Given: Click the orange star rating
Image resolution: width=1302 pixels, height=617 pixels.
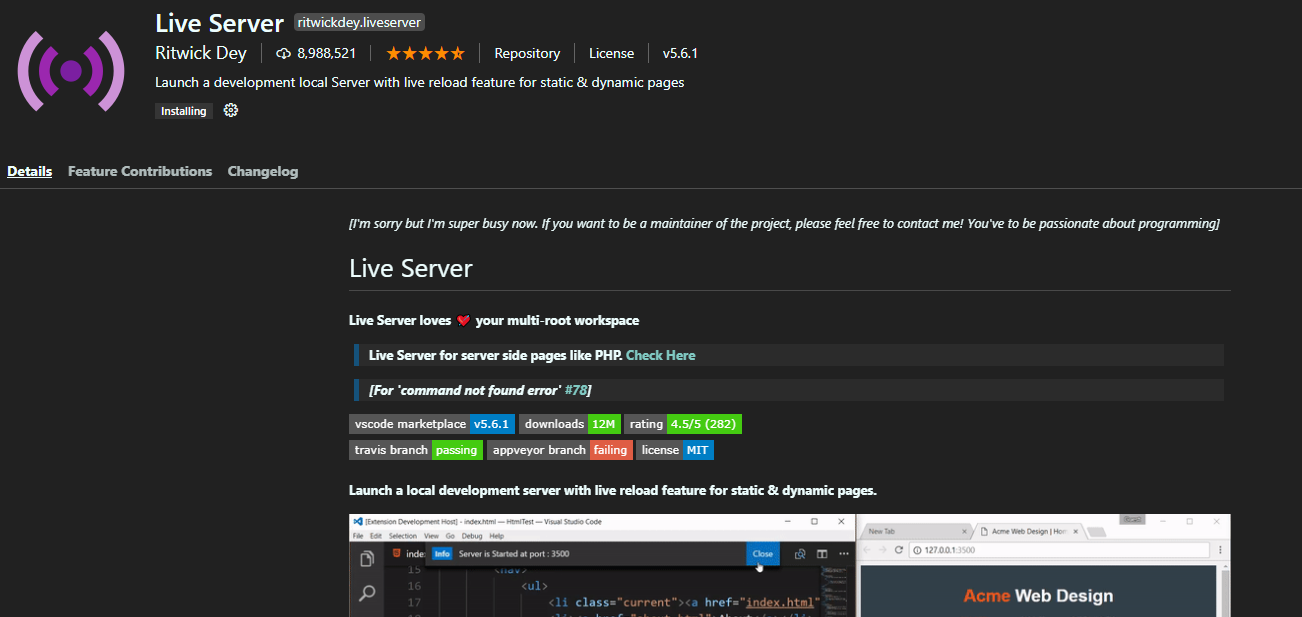Looking at the screenshot, I should [x=425, y=53].
